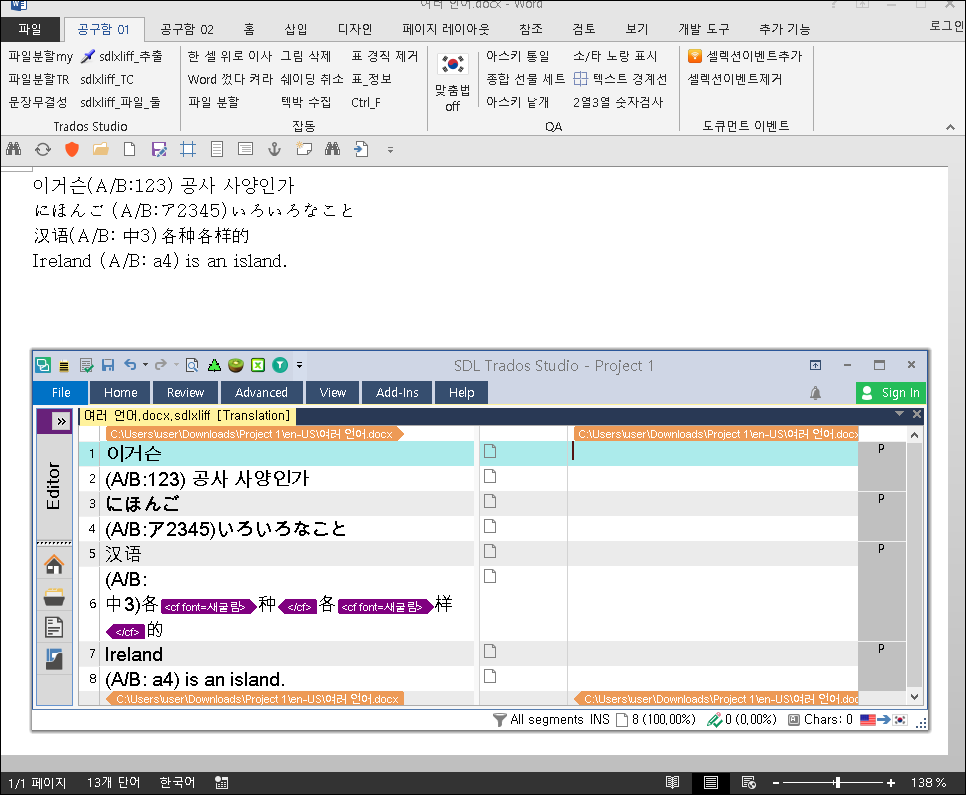This screenshot has height=795, width=966.
Task: Open the Trados document tab list dropdown arrow
Action: pos(899,414)
